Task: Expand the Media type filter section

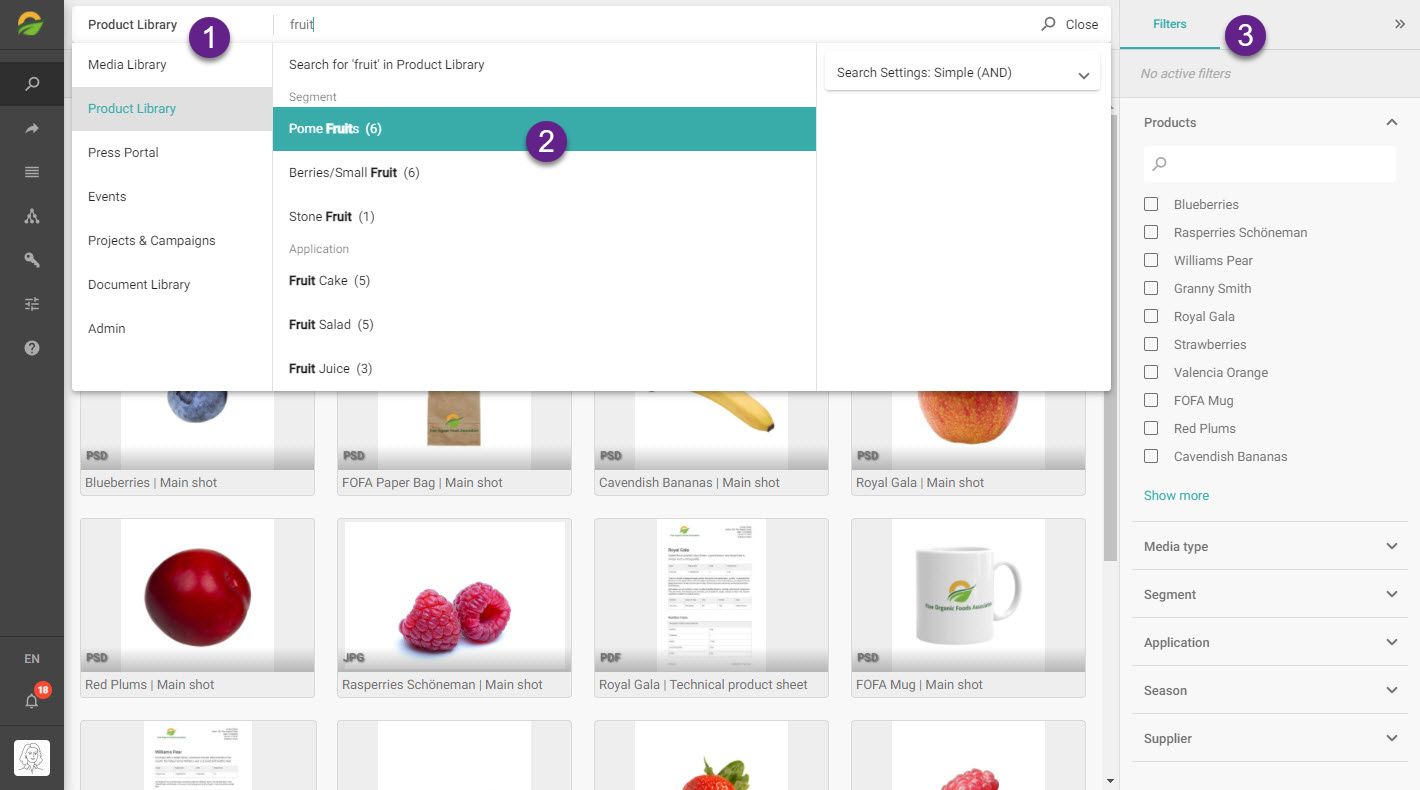Action: click(x=1270, y=546)
